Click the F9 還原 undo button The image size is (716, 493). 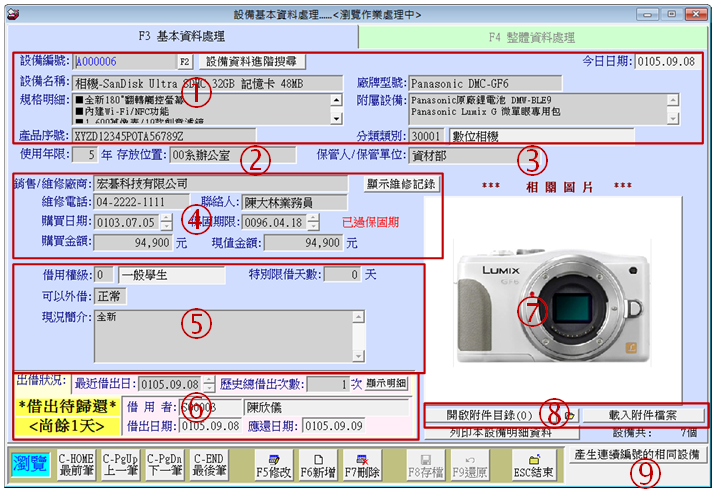pos(469,465)
